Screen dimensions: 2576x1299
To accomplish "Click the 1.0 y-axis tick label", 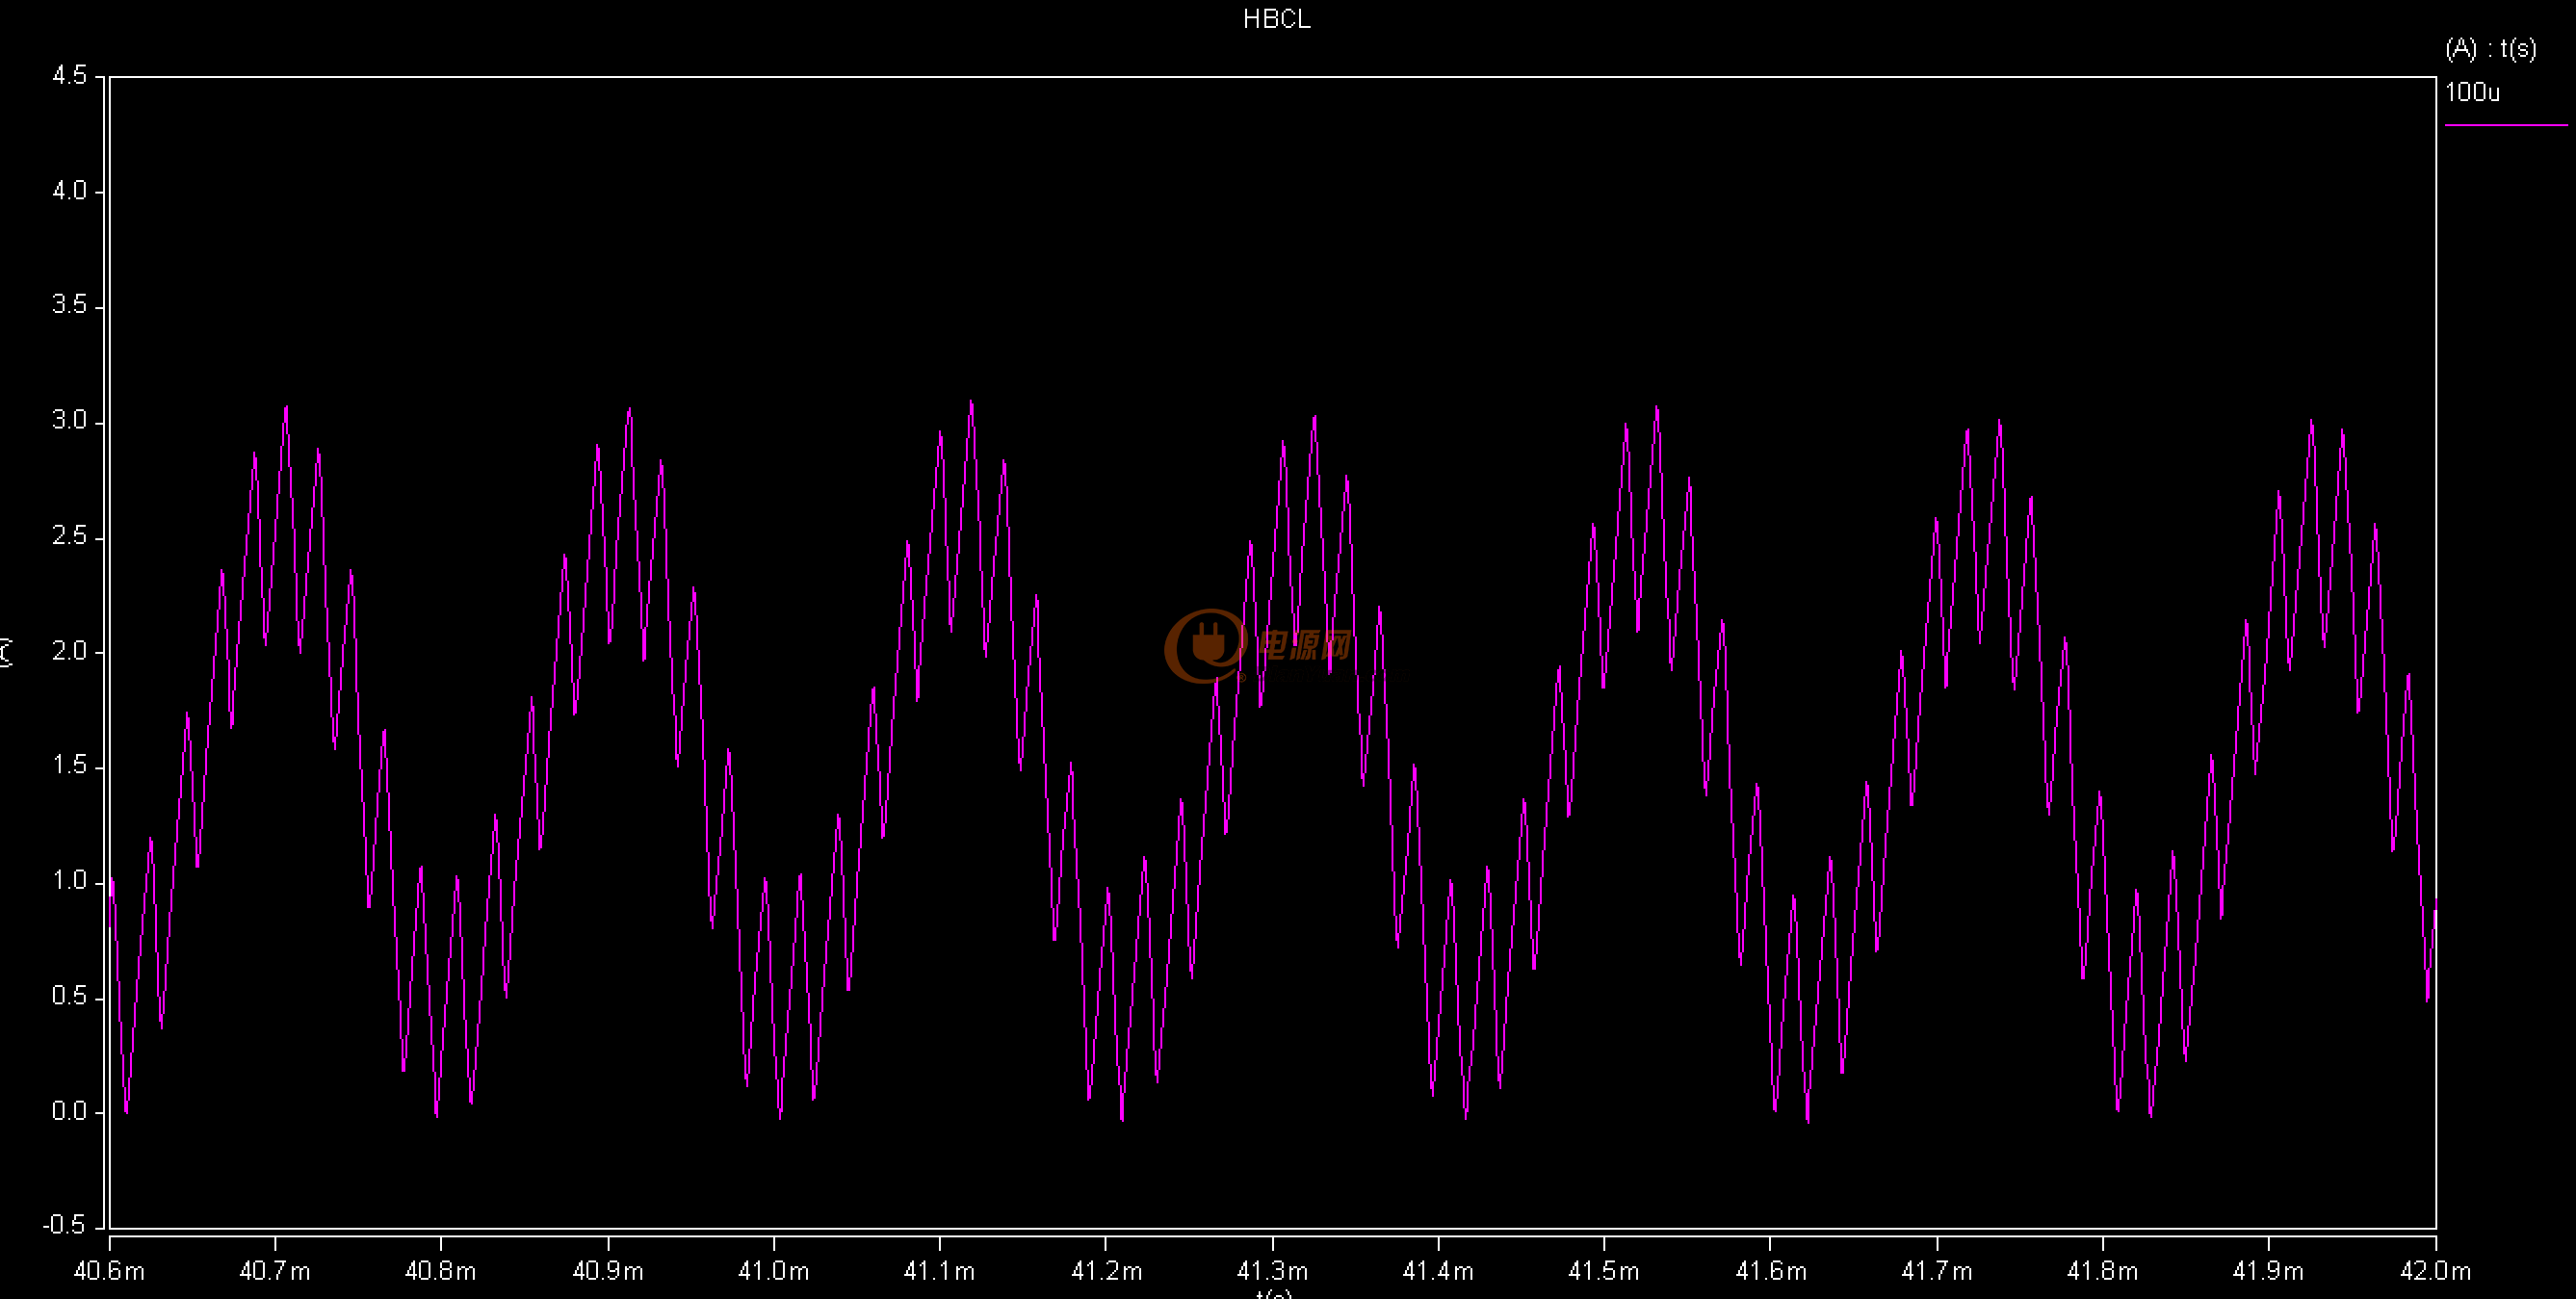I will tap(70, 881).
